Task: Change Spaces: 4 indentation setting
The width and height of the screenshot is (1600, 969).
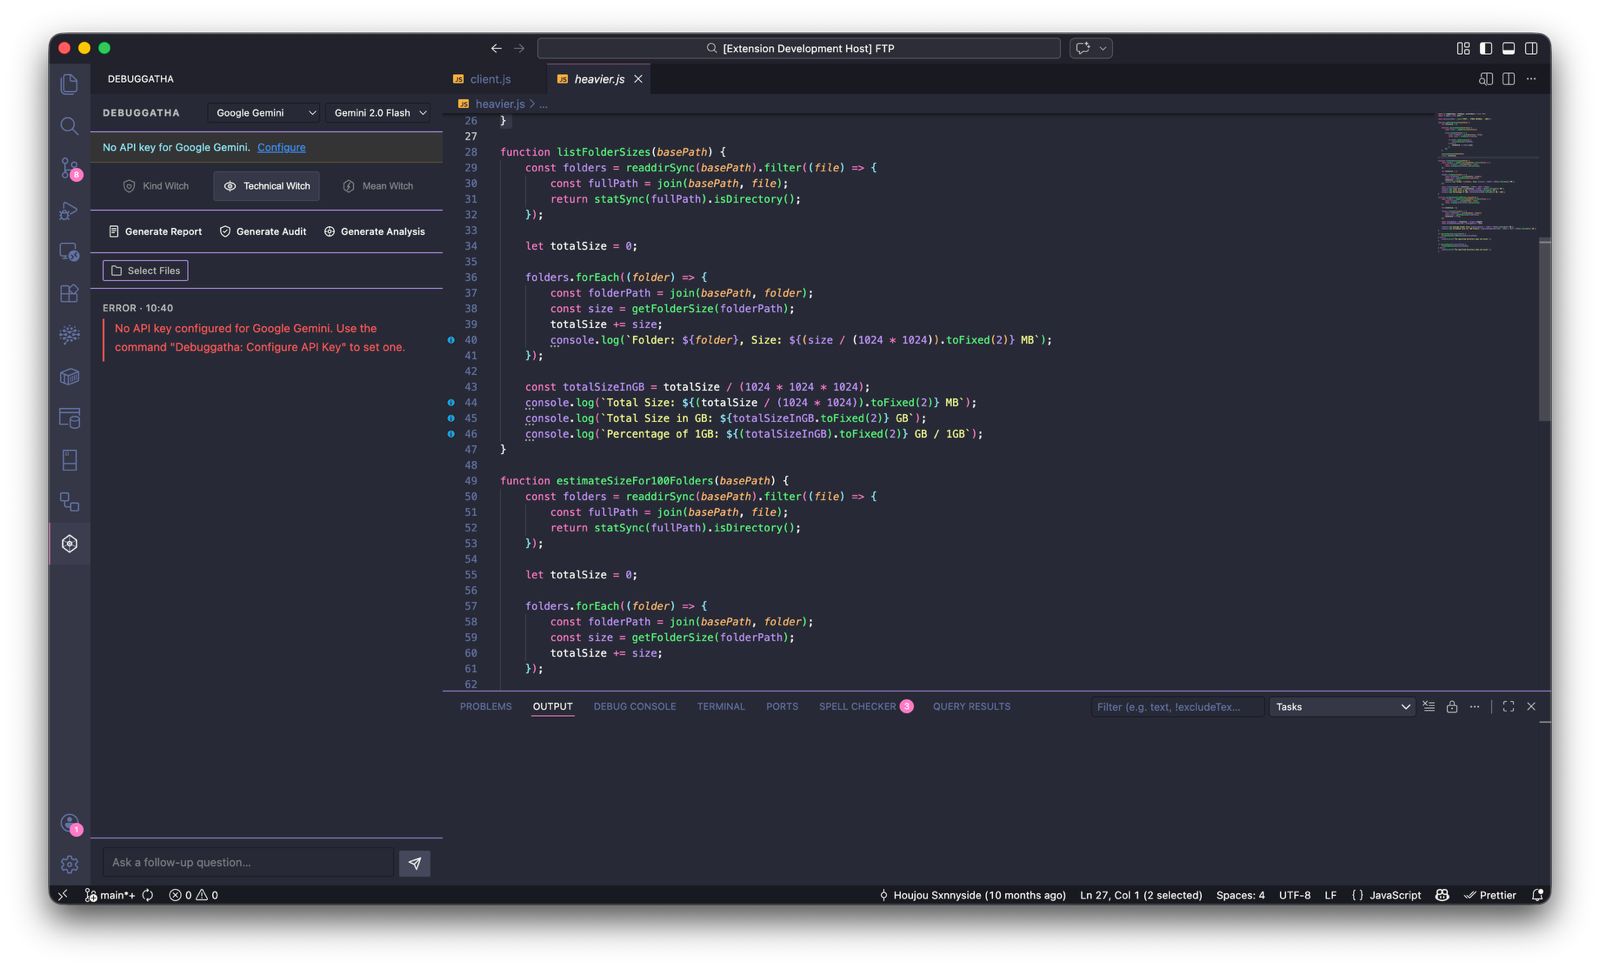Action: click(1240, 895)
